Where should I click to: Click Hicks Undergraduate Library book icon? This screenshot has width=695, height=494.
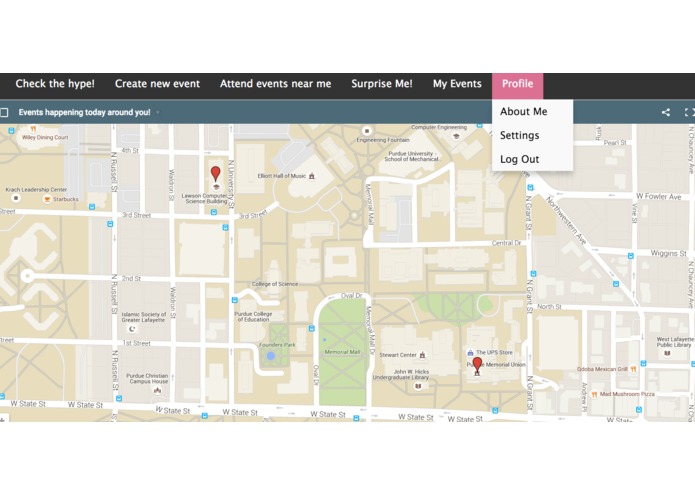coord(418,386)
